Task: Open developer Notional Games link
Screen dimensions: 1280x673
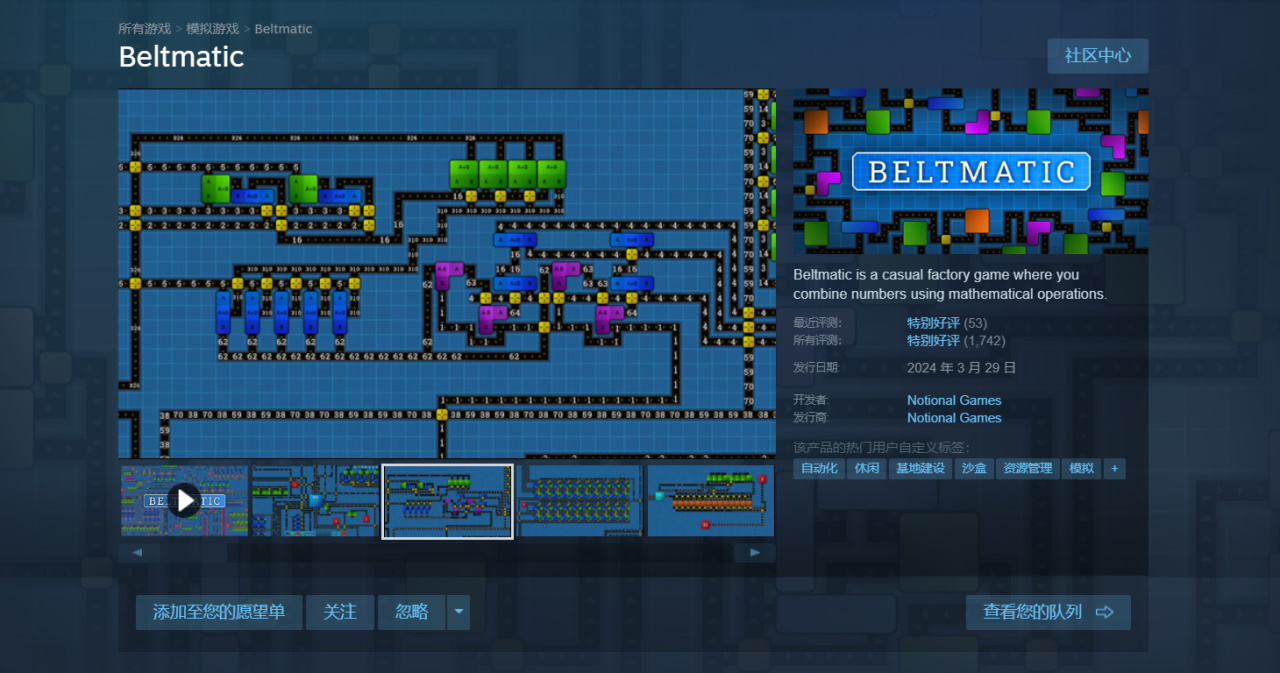Action: pyautogui.click(x=954, y=400)
